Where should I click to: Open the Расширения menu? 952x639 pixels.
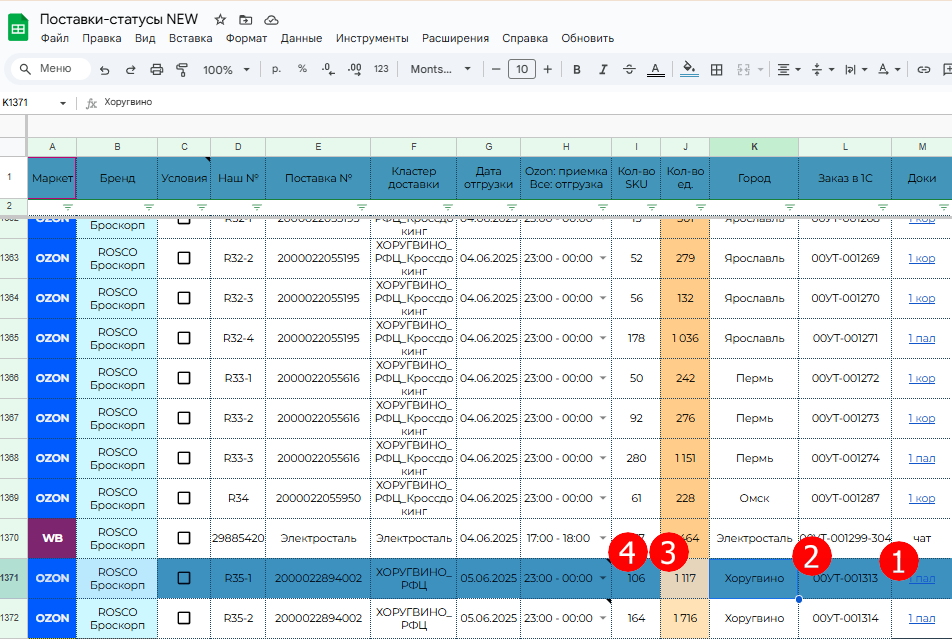click(x=455, y=38)
